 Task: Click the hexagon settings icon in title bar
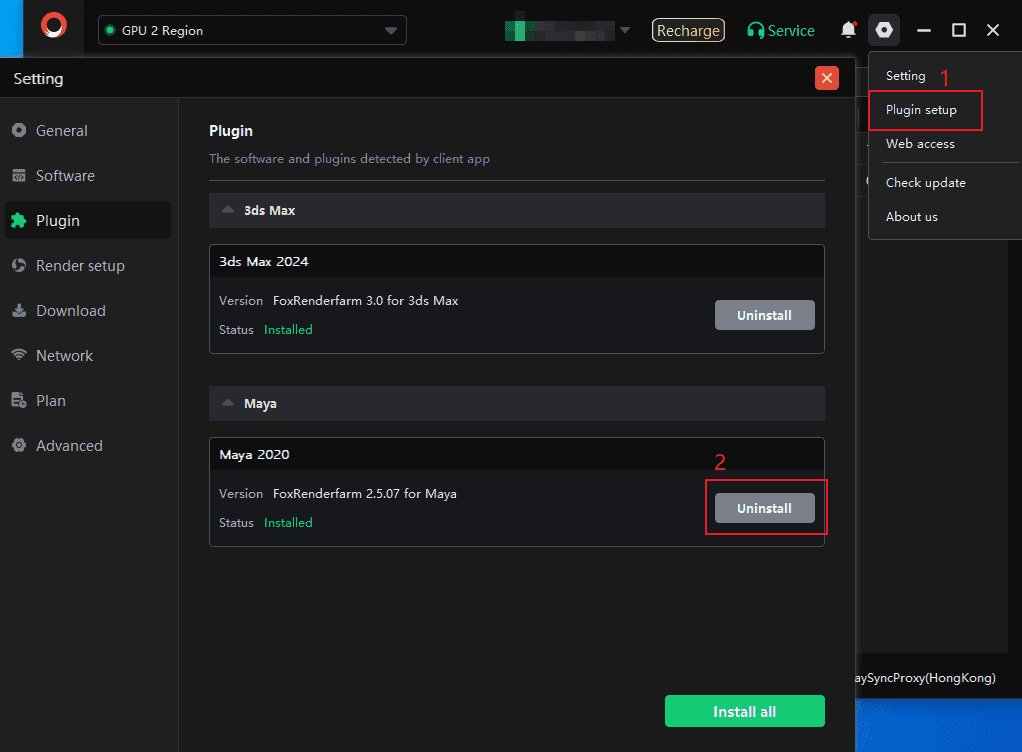click(x=884, y=30)
